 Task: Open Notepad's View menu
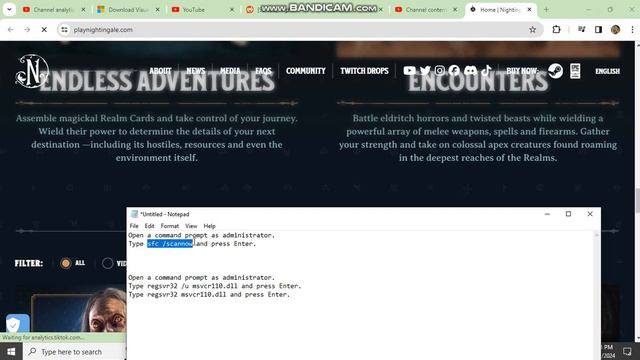tap(191, 226)
